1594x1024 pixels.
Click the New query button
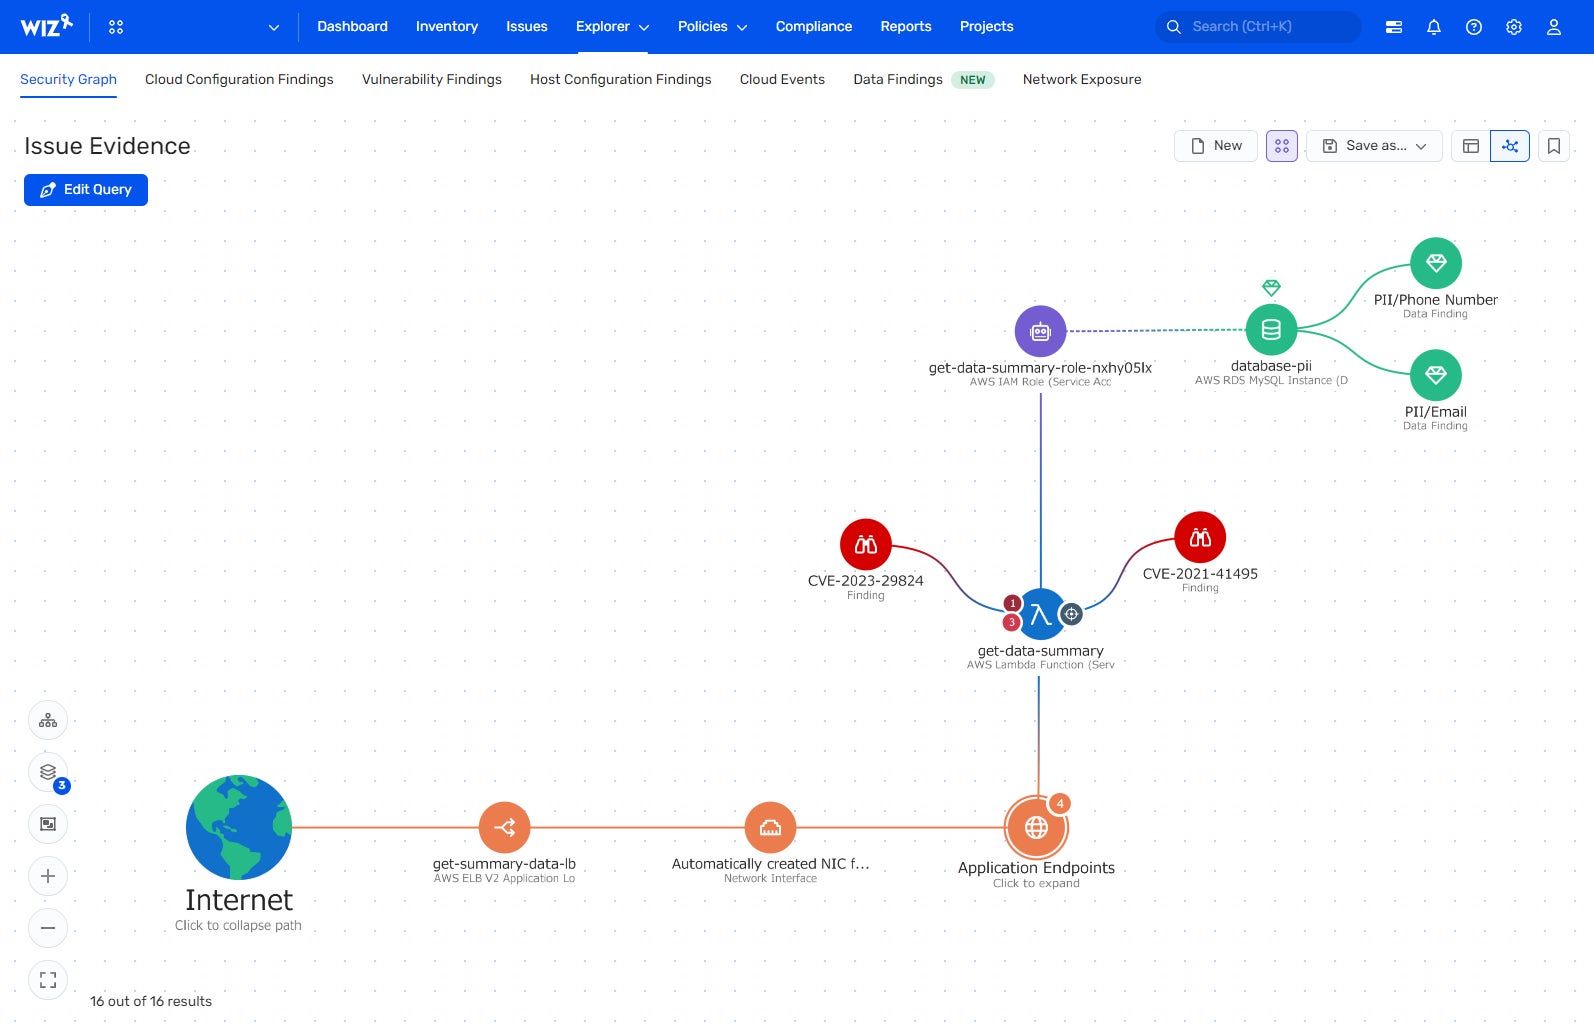coord(1216,146)
